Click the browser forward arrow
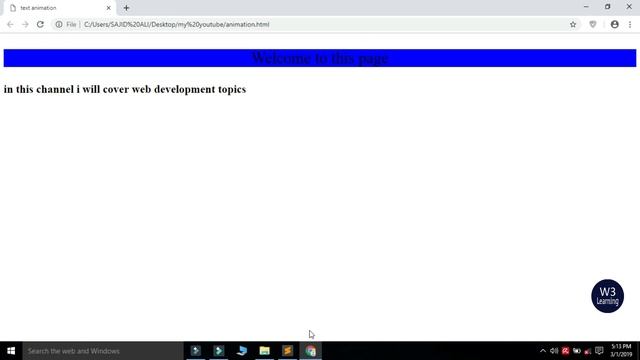640x360 pixels. pos(25,24)
